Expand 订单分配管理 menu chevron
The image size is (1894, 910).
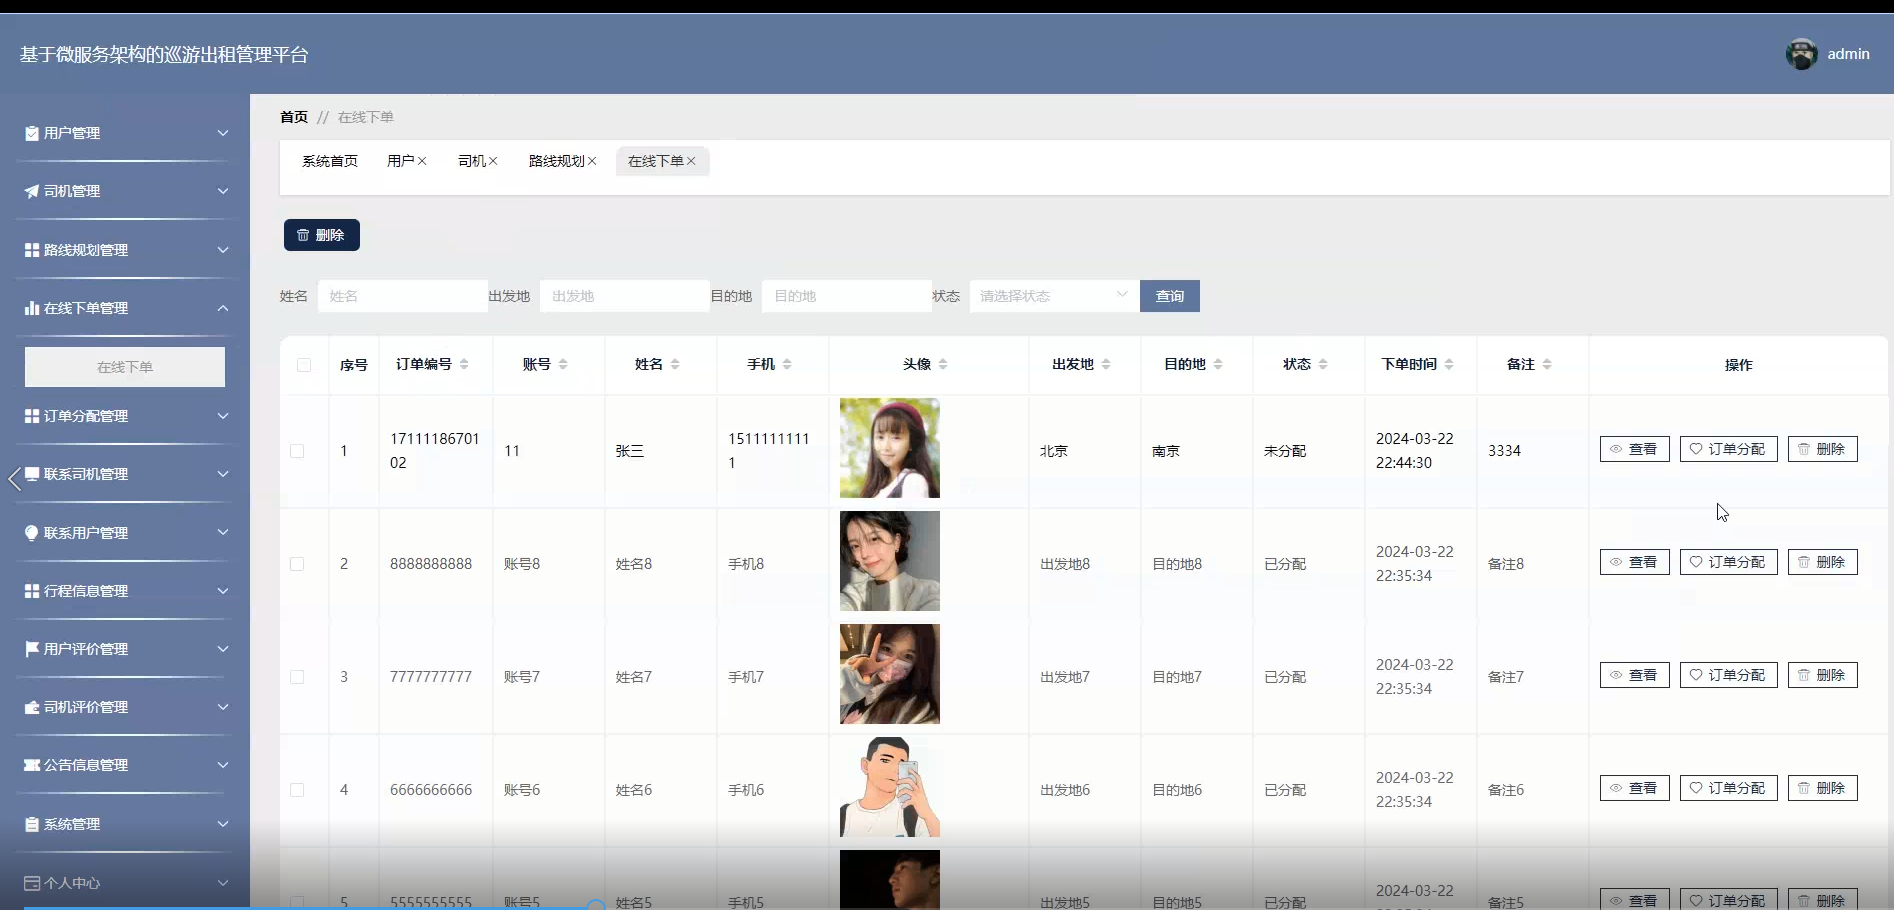[x=223, y=416]
